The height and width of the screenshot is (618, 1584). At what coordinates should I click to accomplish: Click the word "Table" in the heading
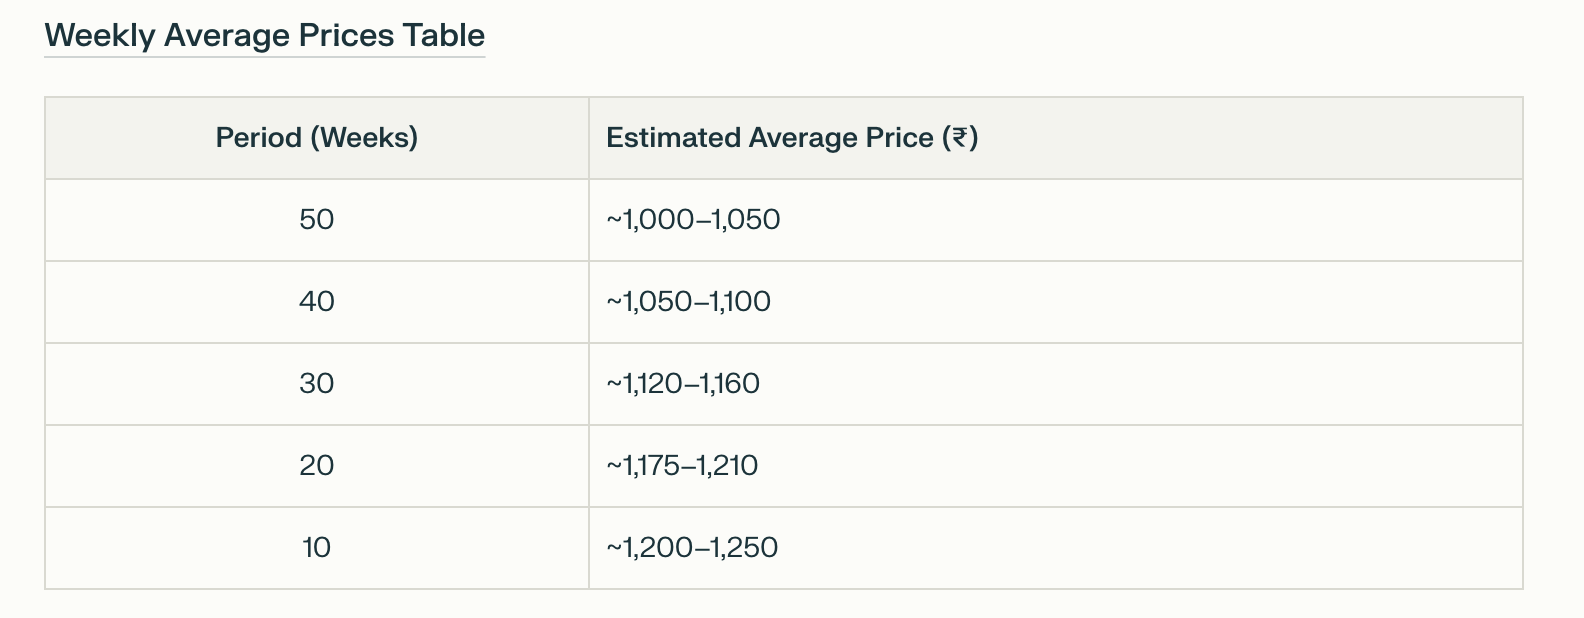[x=444, y=36]
